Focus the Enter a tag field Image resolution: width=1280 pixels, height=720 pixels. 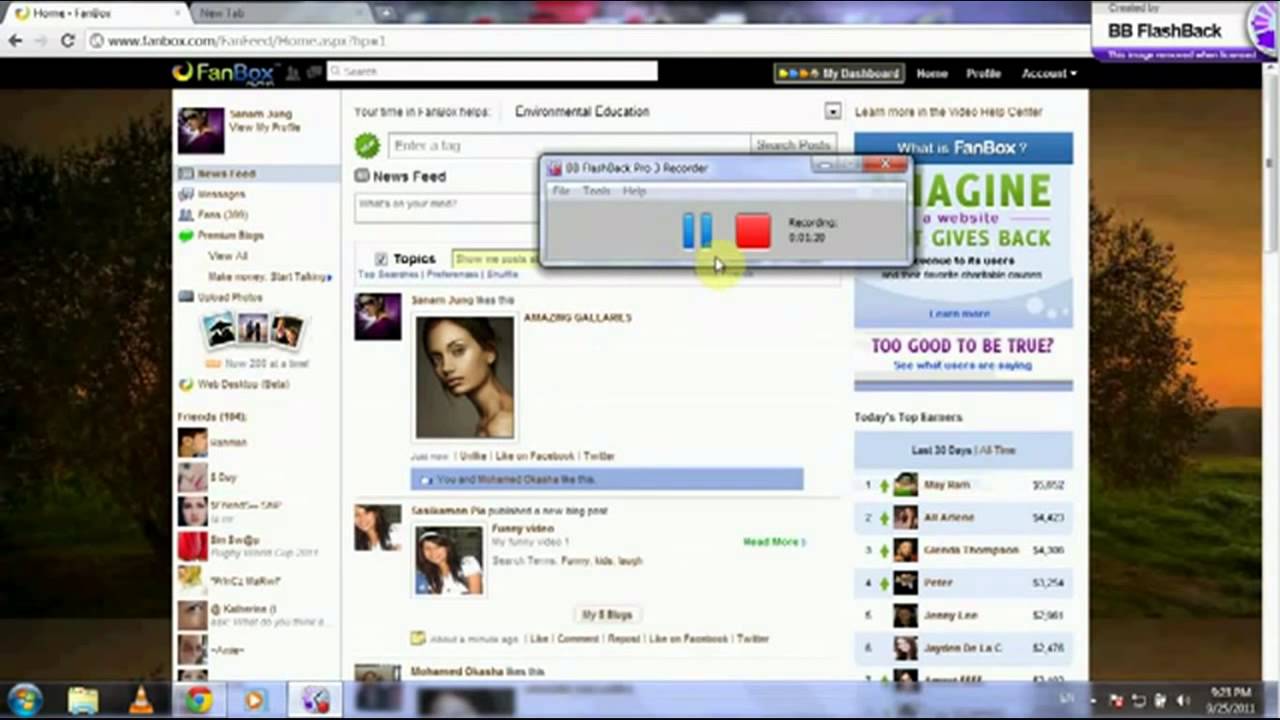pos(568,146)
